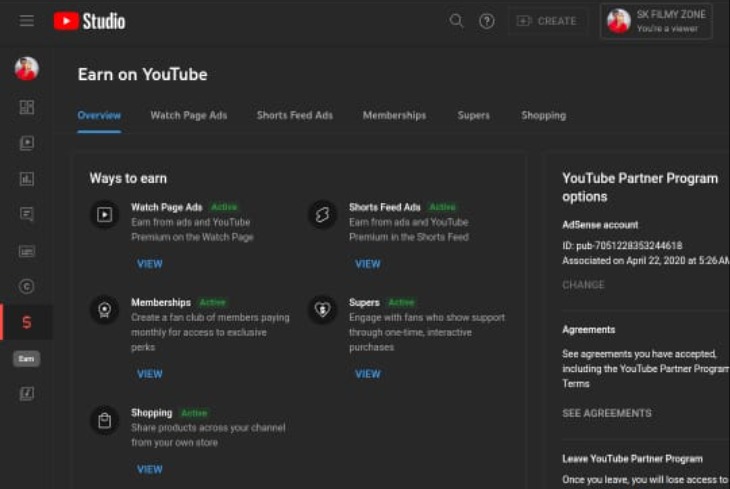The image size is (730, 489).
Task: Select the Earn dollar icon in sidebar
Action: tap(27, 322)
